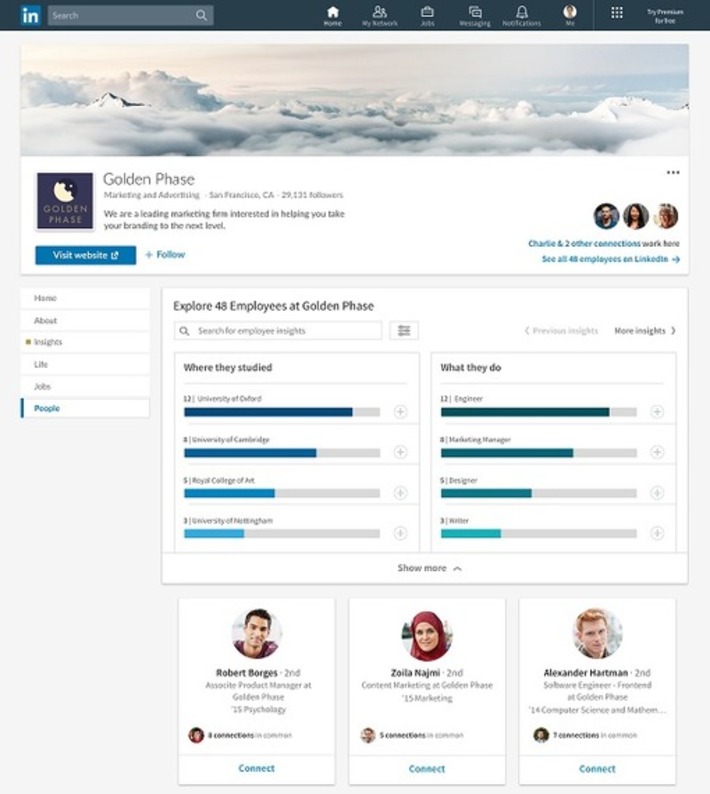Open Zoila Najmi profile photo

point(427,635)
